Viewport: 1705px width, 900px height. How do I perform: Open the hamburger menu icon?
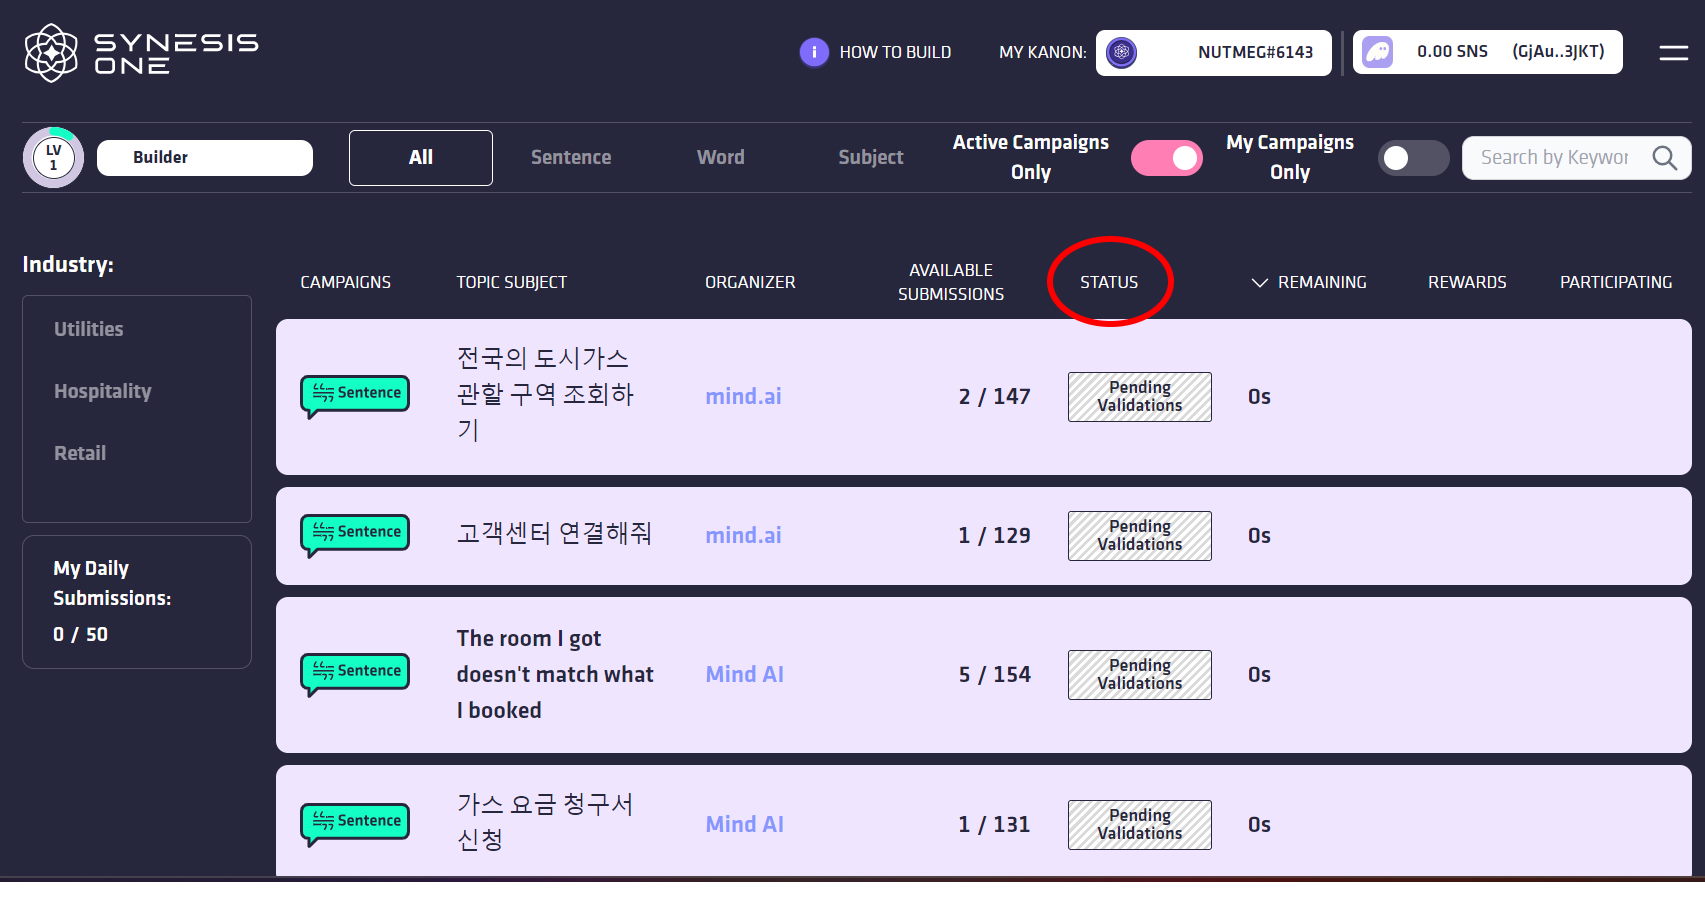tap(1673, 53)
